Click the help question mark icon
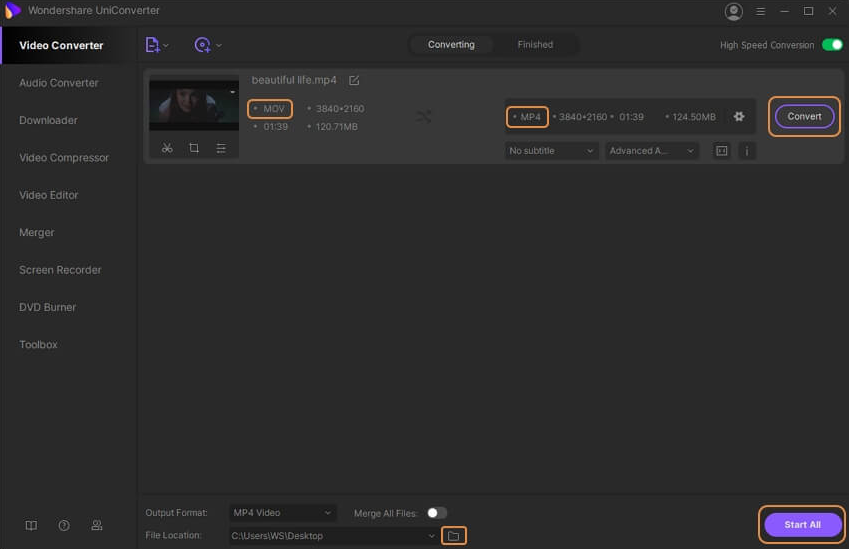This screenshot has height=549, width=849. pos(64,525)
